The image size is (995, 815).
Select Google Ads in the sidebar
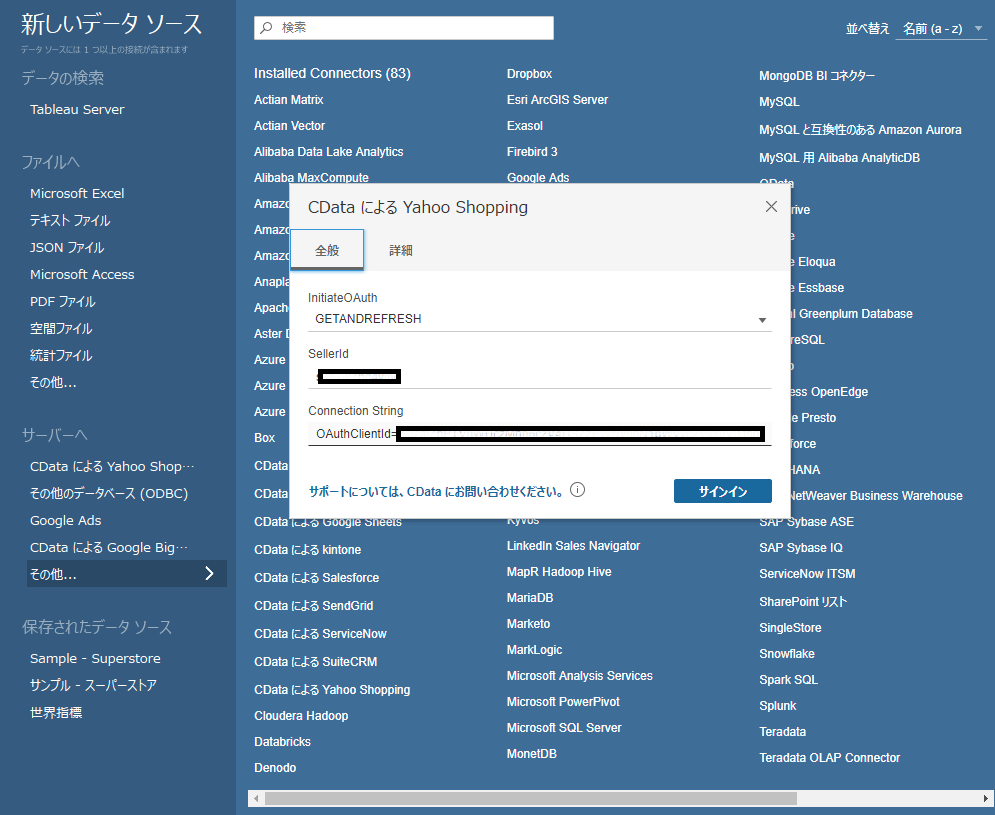tap(65, 520)
